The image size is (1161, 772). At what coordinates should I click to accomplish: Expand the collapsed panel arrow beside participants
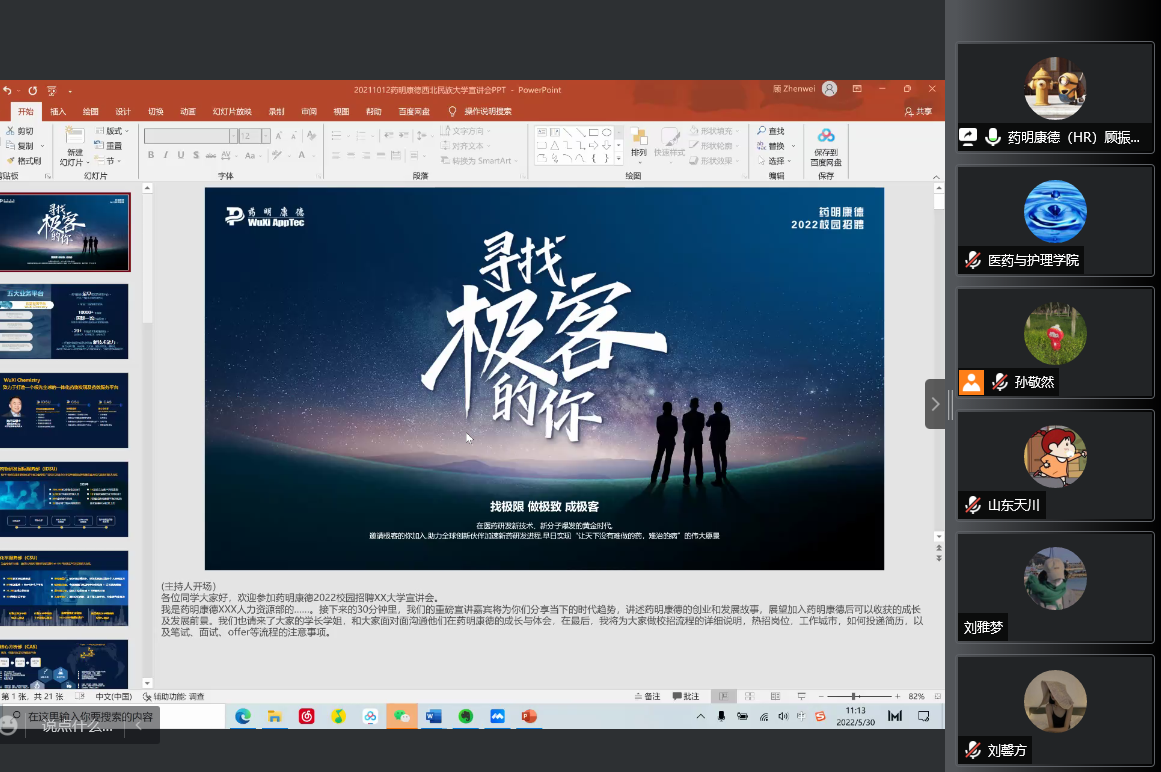935,404
